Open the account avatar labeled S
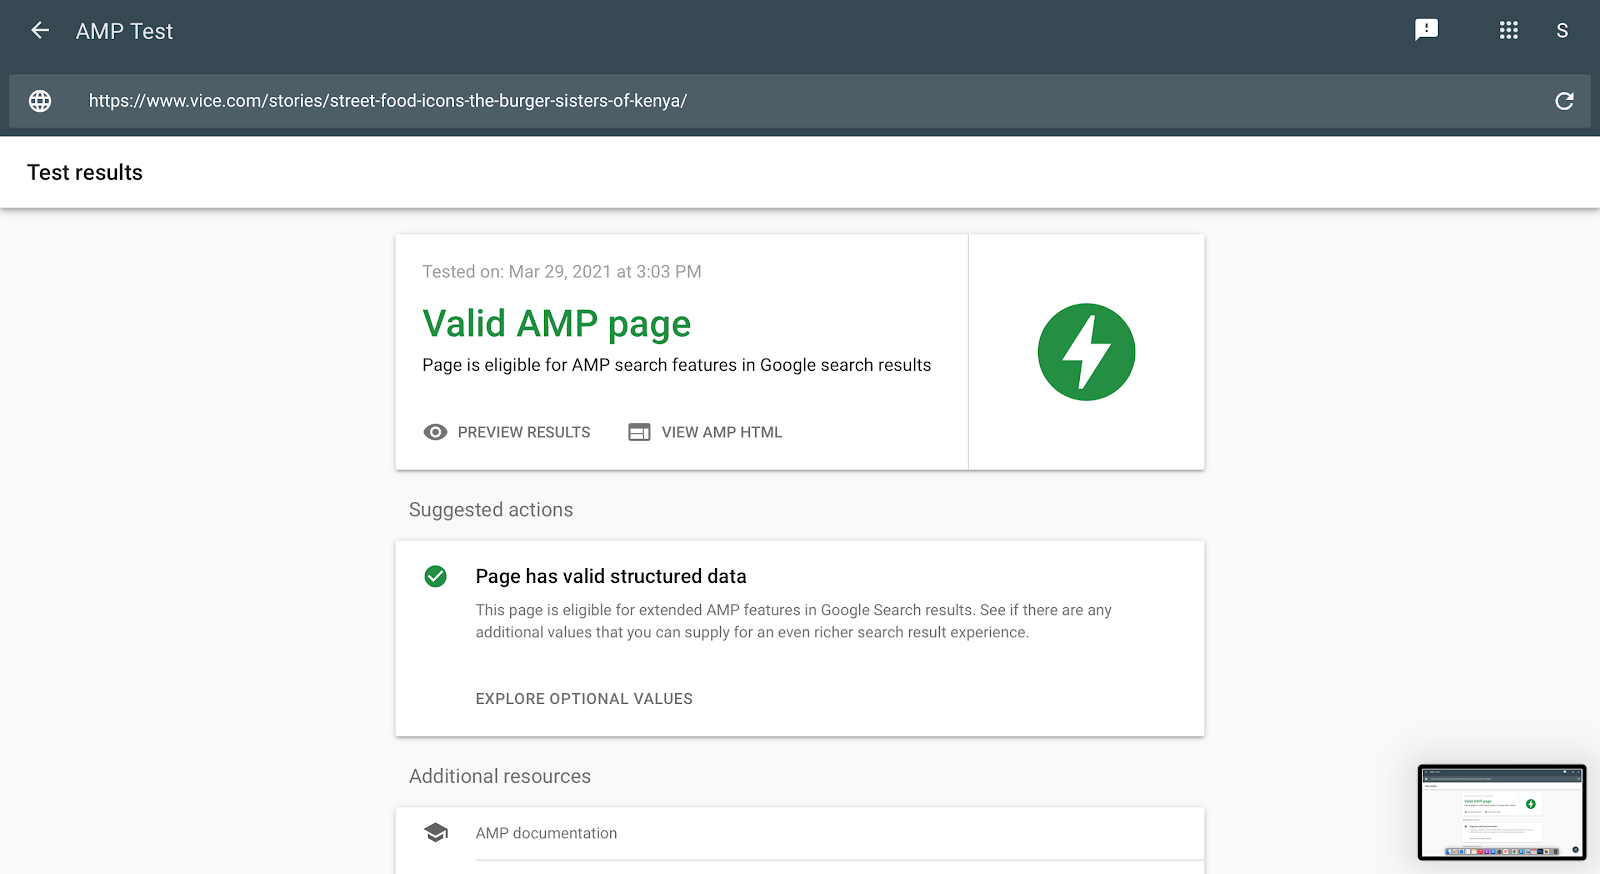 pos(1561,31)
